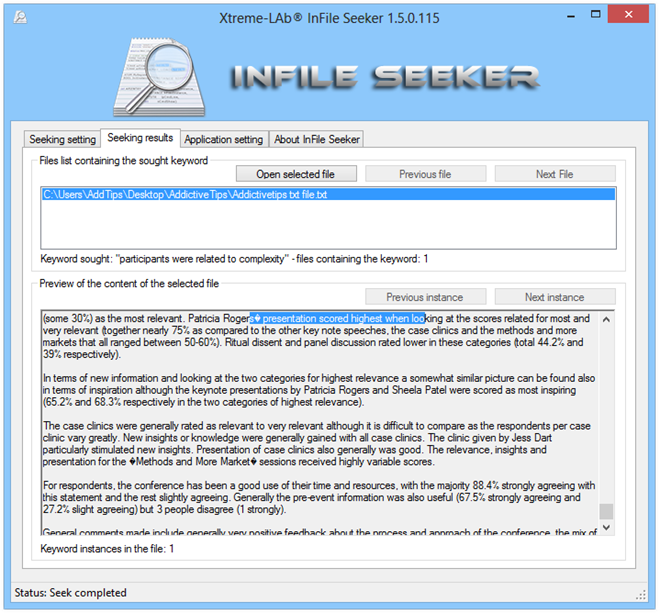Click the Previous file button
Image resolution: width=660 pixels, height=613 pixels.
(x=425, y=174)
